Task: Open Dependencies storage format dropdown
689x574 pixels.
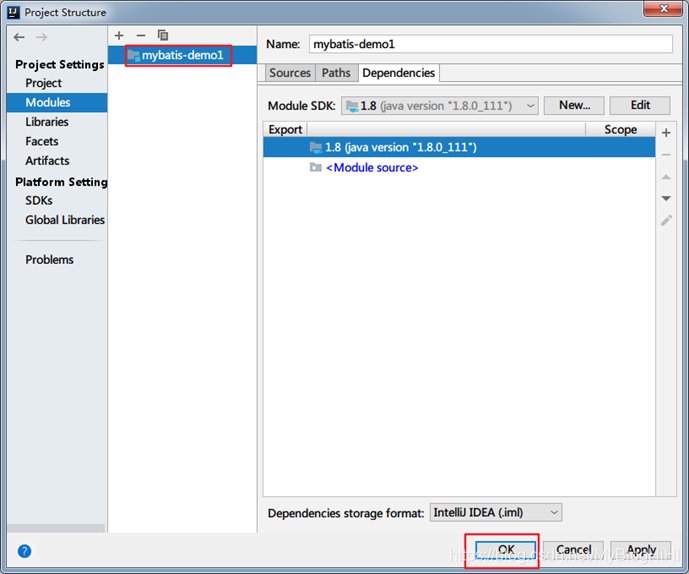Action: (x=496, y=512)
